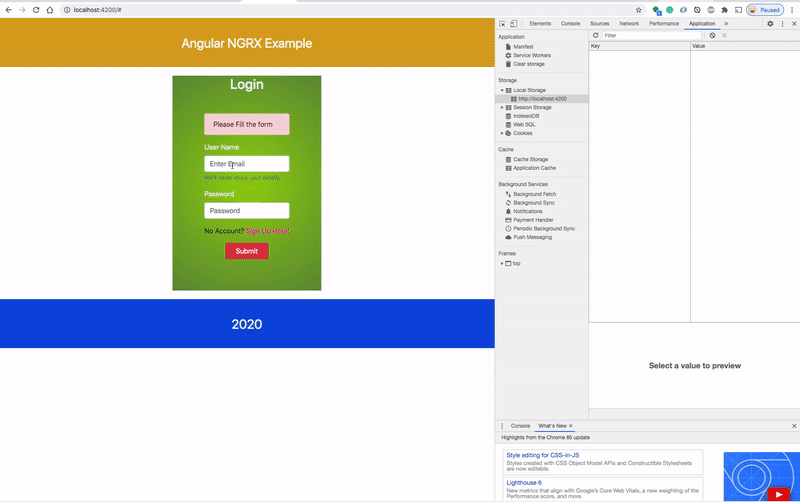Refresh the Local Storage view

point(595,35)
